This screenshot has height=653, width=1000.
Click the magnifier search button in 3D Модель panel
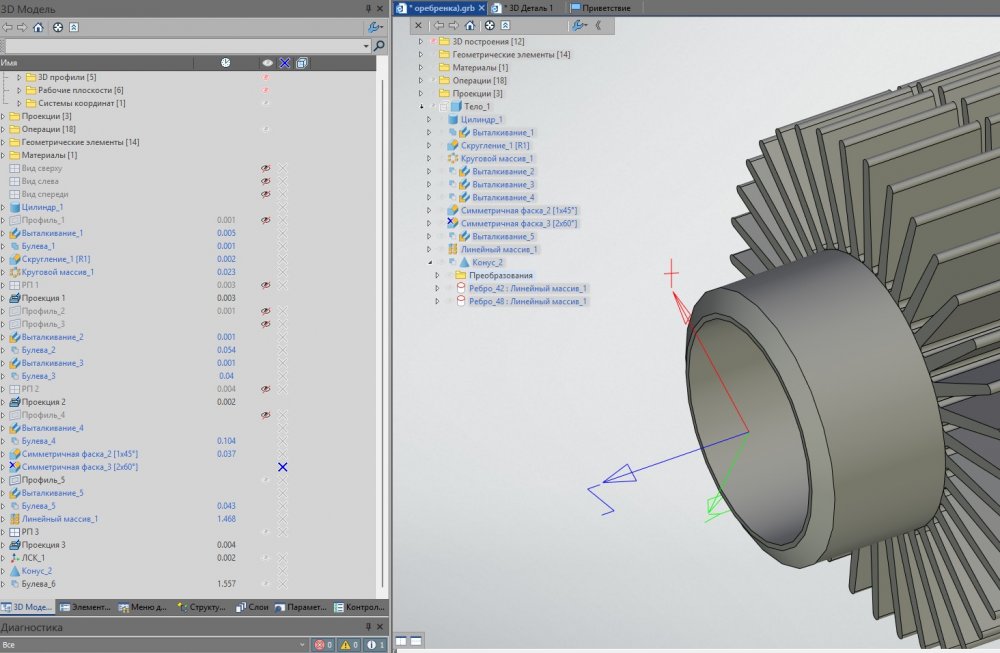[379, 46]
